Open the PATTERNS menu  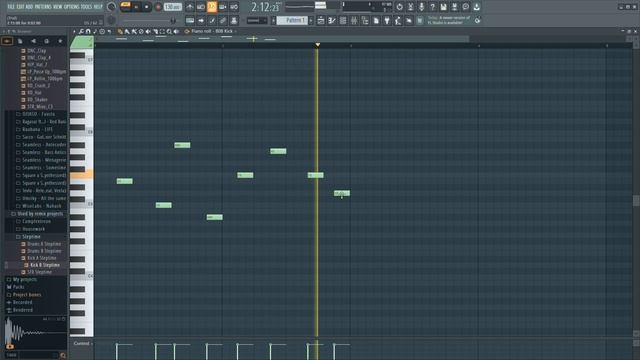point(43,7)
